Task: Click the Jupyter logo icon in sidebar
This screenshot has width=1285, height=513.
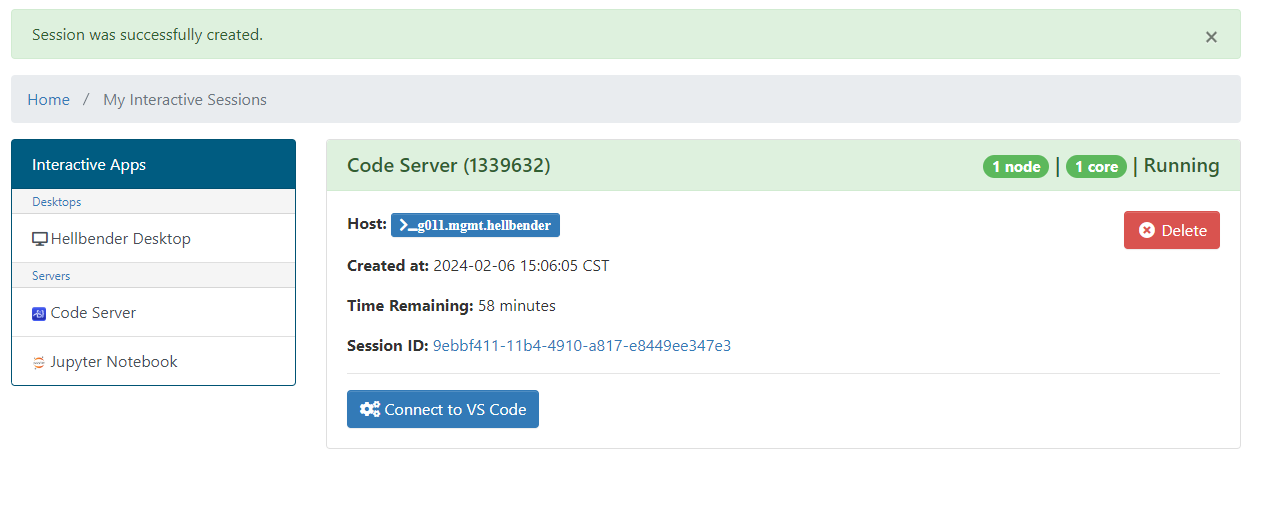Action: pos(39,362)
